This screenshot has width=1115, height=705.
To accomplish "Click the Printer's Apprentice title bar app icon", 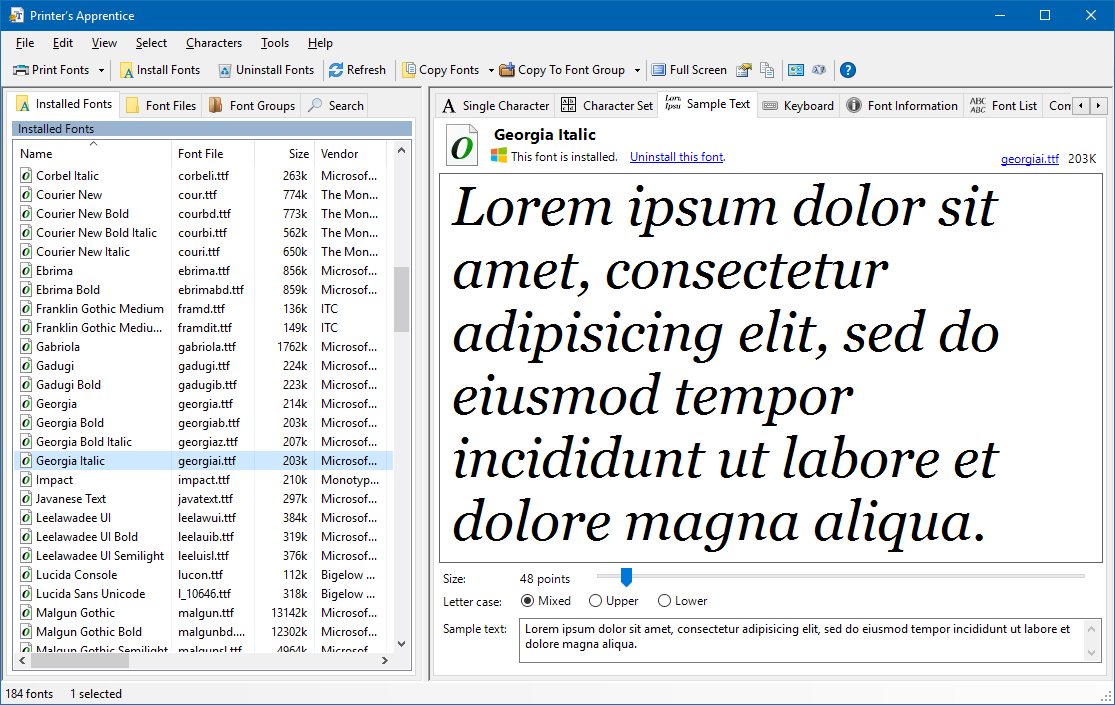I will [16, 15].
